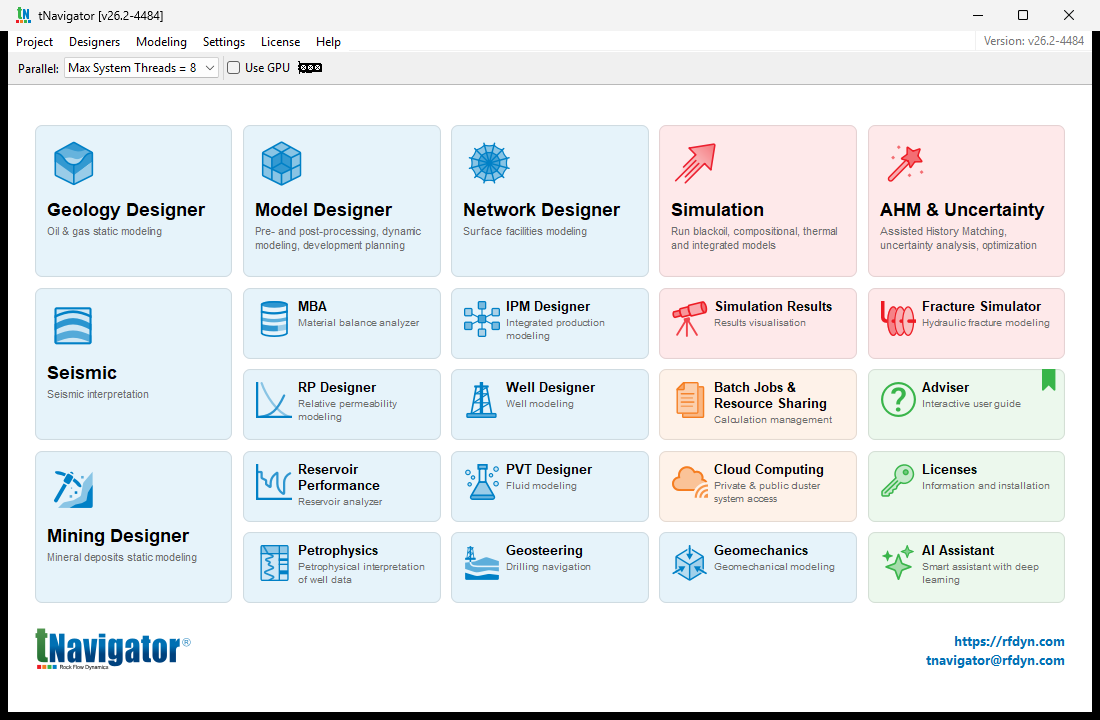Open the Help menu

coord(328,41)
